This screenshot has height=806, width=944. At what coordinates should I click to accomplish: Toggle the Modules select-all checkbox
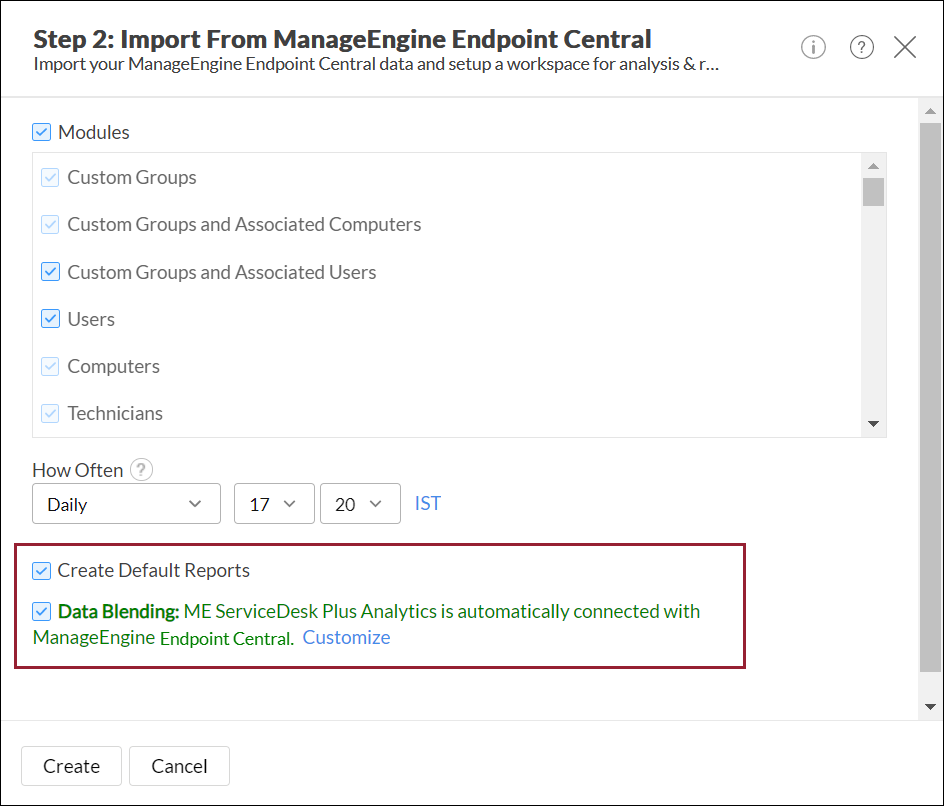tap(41, 132)
